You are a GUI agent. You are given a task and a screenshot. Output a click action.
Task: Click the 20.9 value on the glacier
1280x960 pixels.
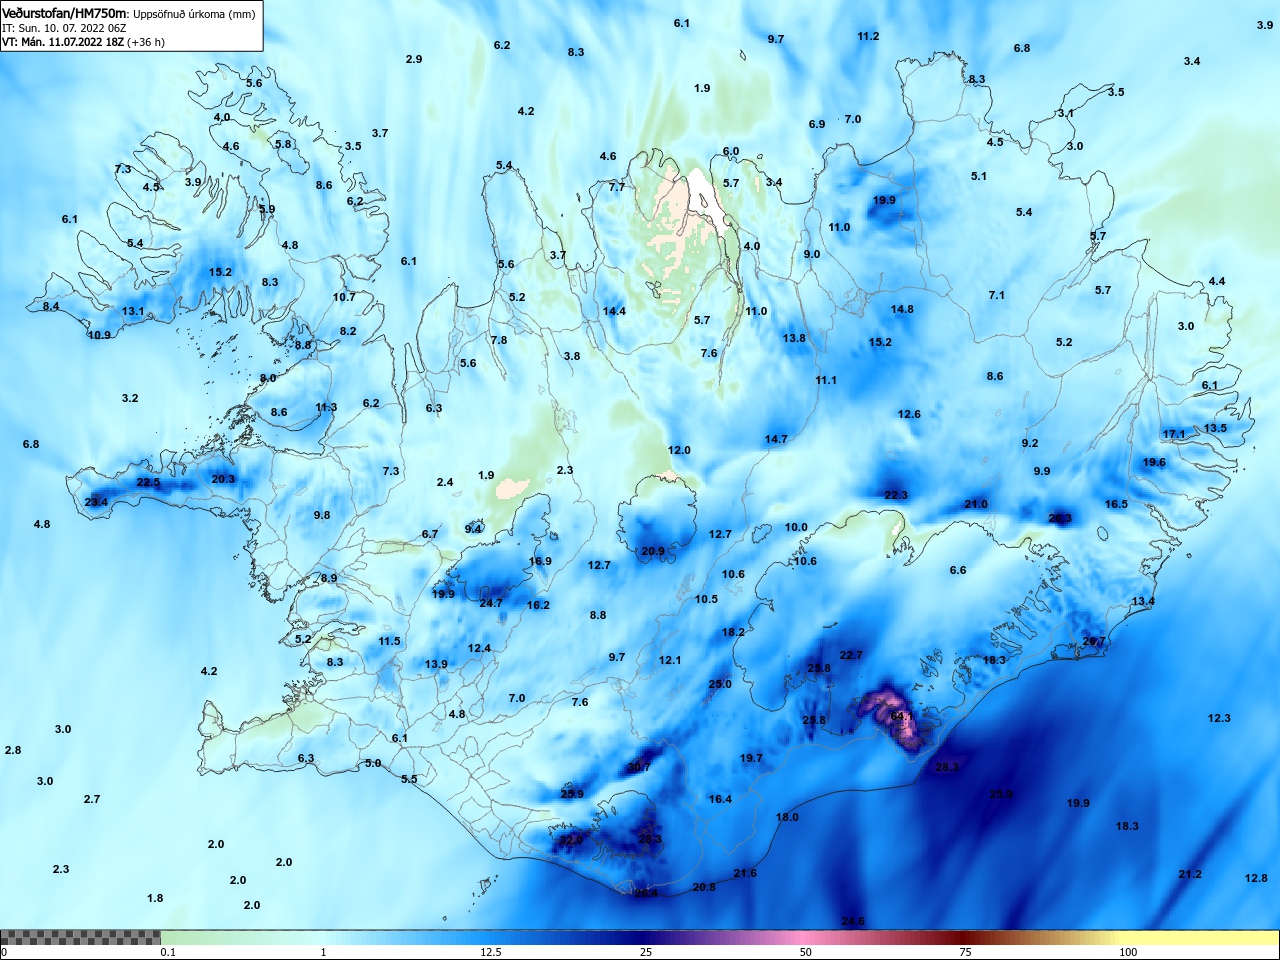coord(653,551)
